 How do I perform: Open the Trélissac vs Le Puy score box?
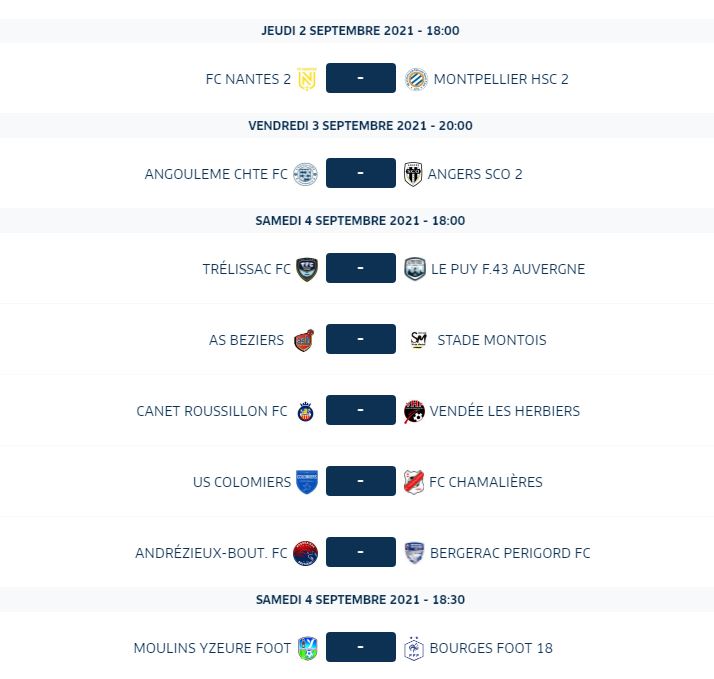(360, 269)
